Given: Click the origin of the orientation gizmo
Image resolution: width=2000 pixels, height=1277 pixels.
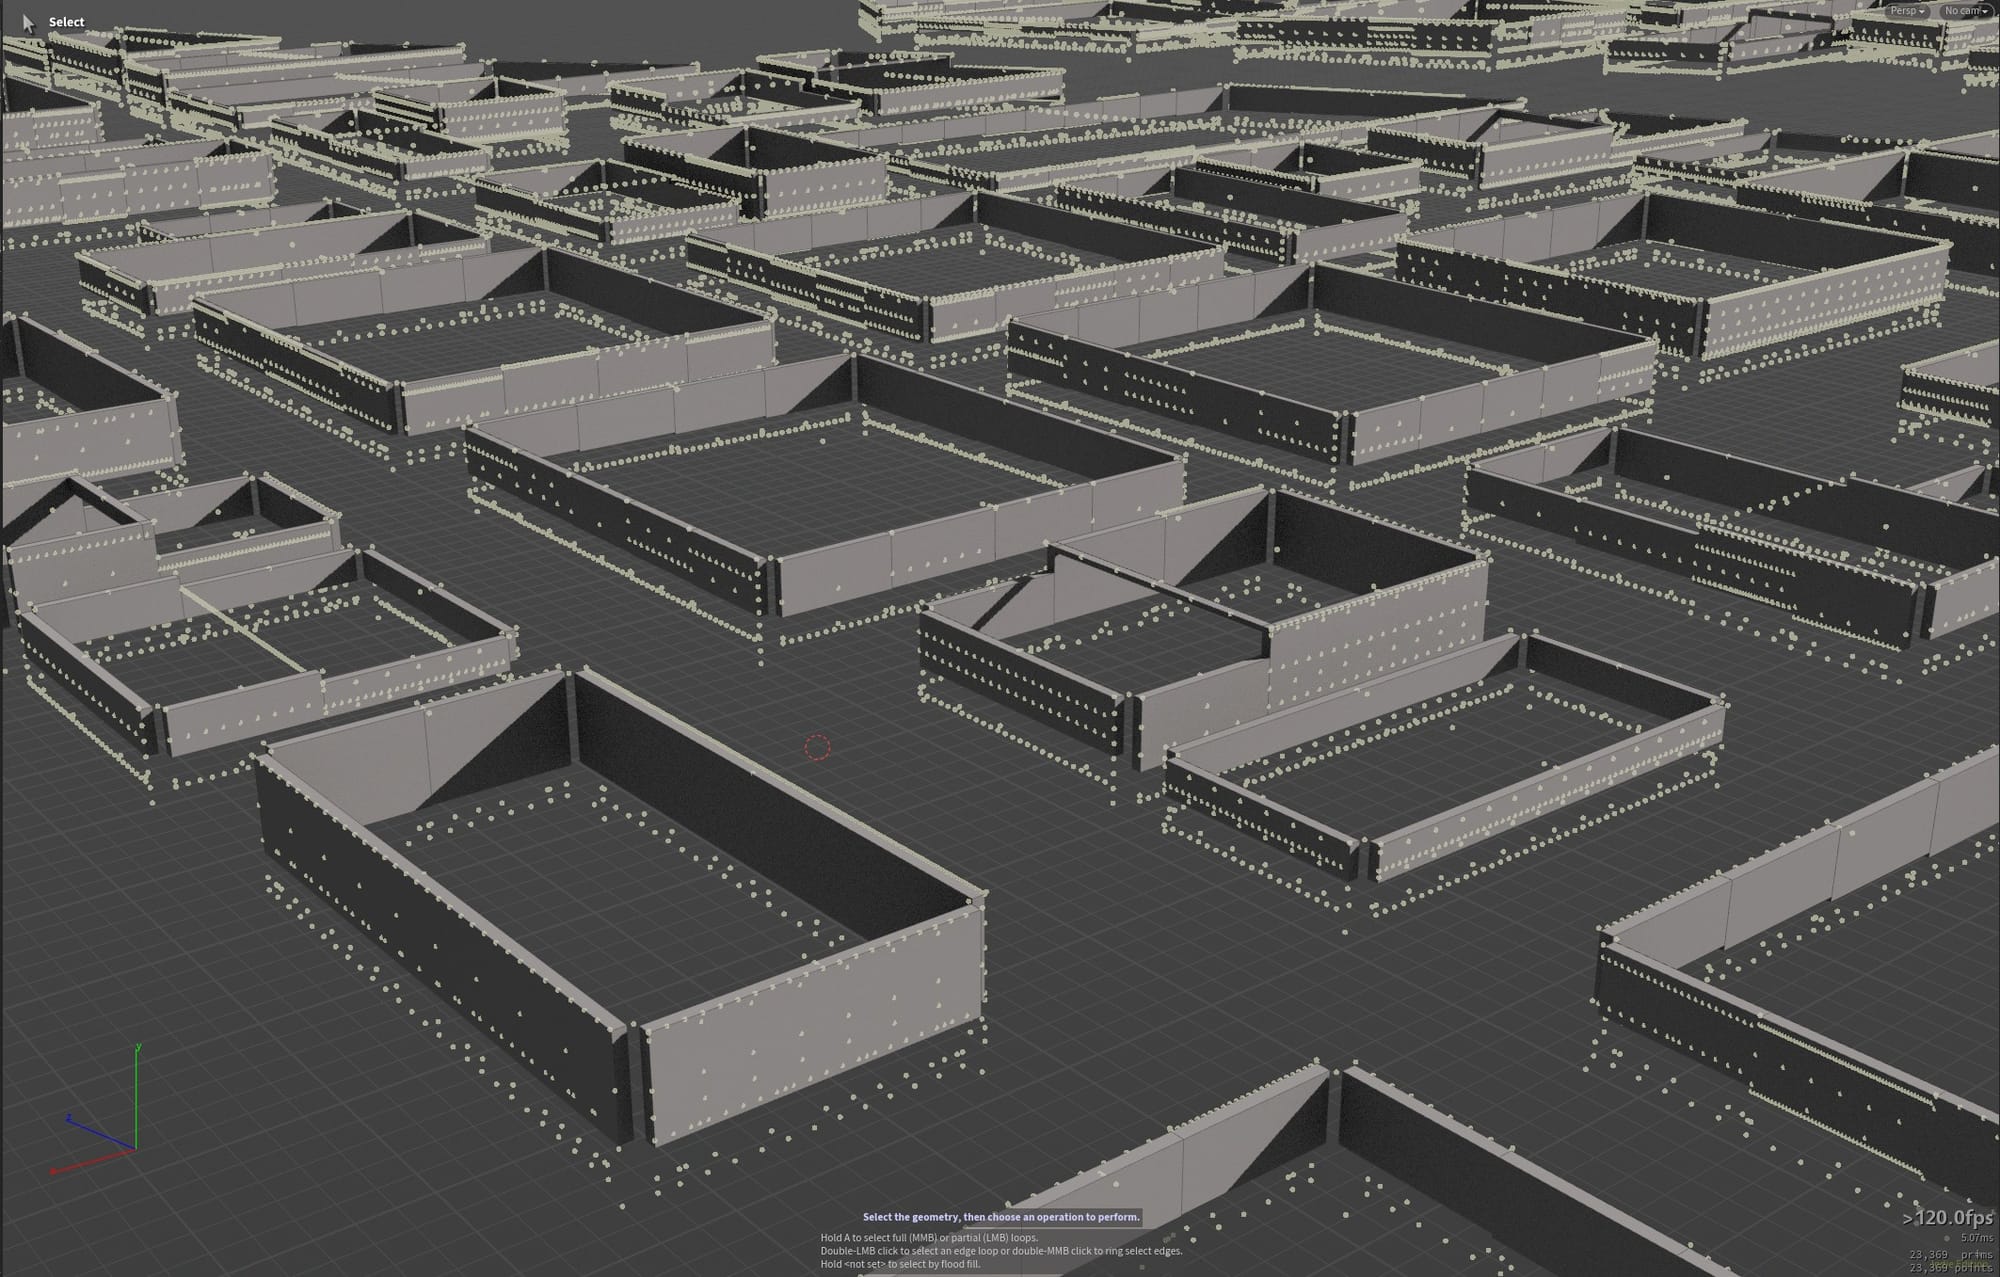Looking at the screenshot, I should (135, 1149).
